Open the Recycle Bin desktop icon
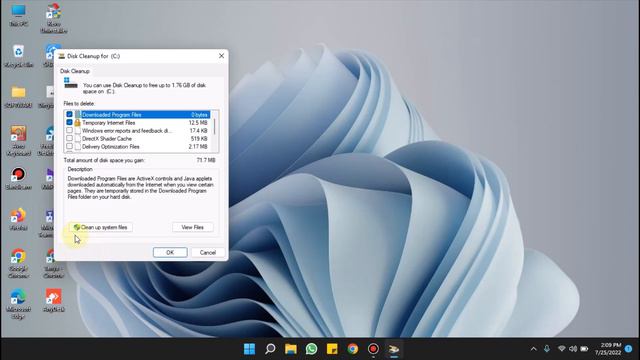Screen dimensions: 640x360 coord(18,56)
